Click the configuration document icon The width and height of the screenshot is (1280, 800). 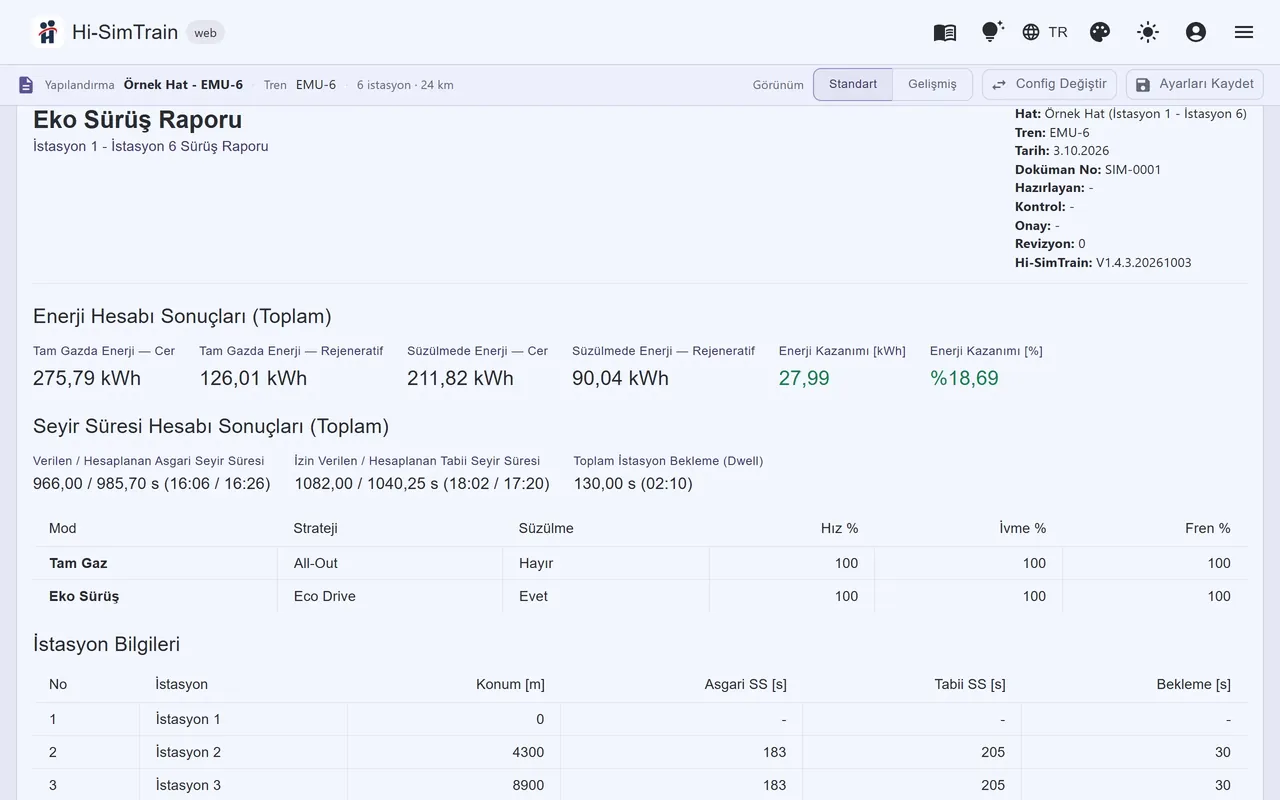click(26, 85)
